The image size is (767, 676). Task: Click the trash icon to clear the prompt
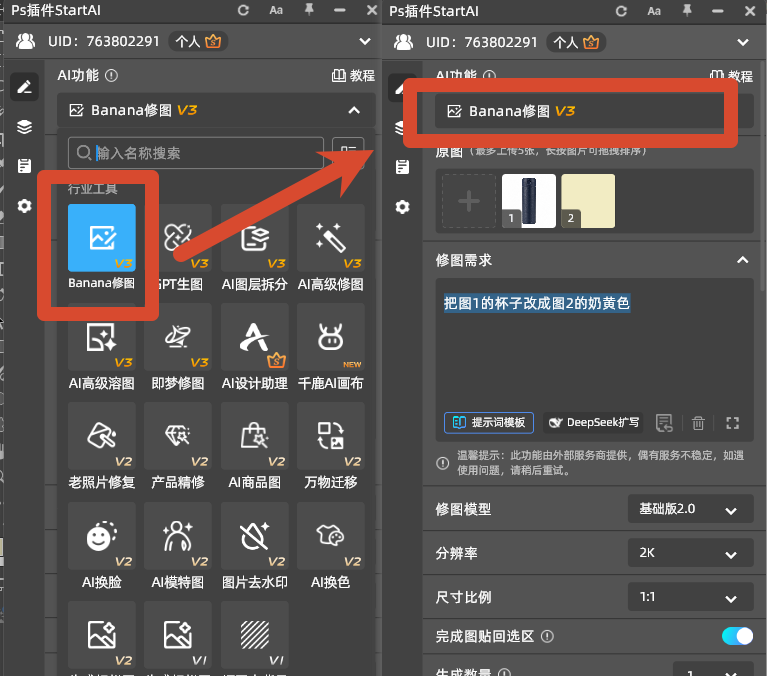click(x=698, y=423)
